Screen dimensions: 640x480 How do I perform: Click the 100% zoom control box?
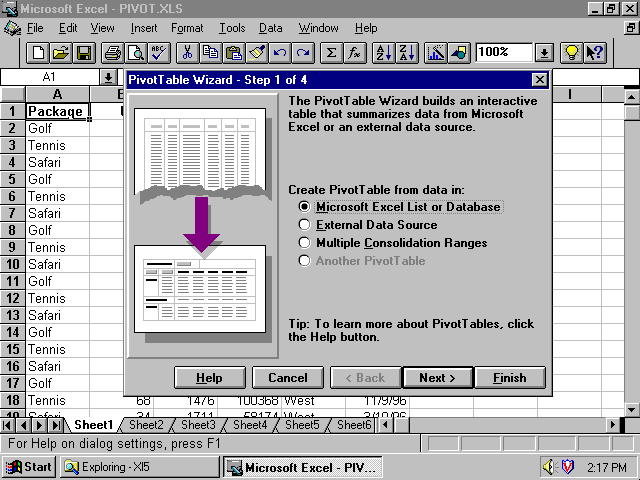pyautogui.click(x=504, y=53)
